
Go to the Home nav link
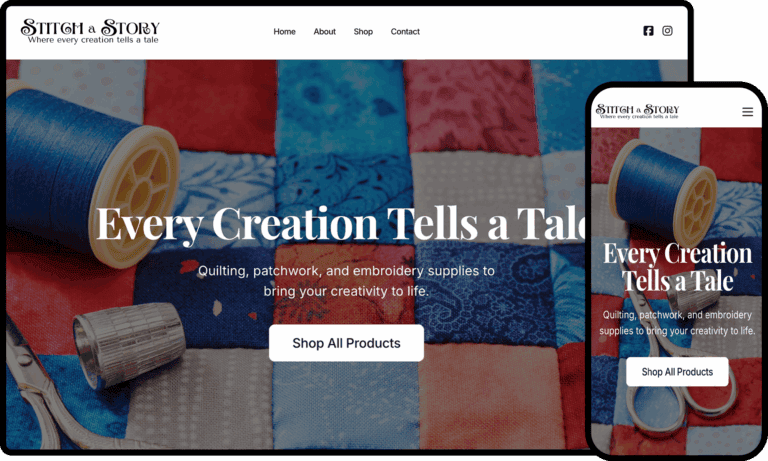click(285, 31)
